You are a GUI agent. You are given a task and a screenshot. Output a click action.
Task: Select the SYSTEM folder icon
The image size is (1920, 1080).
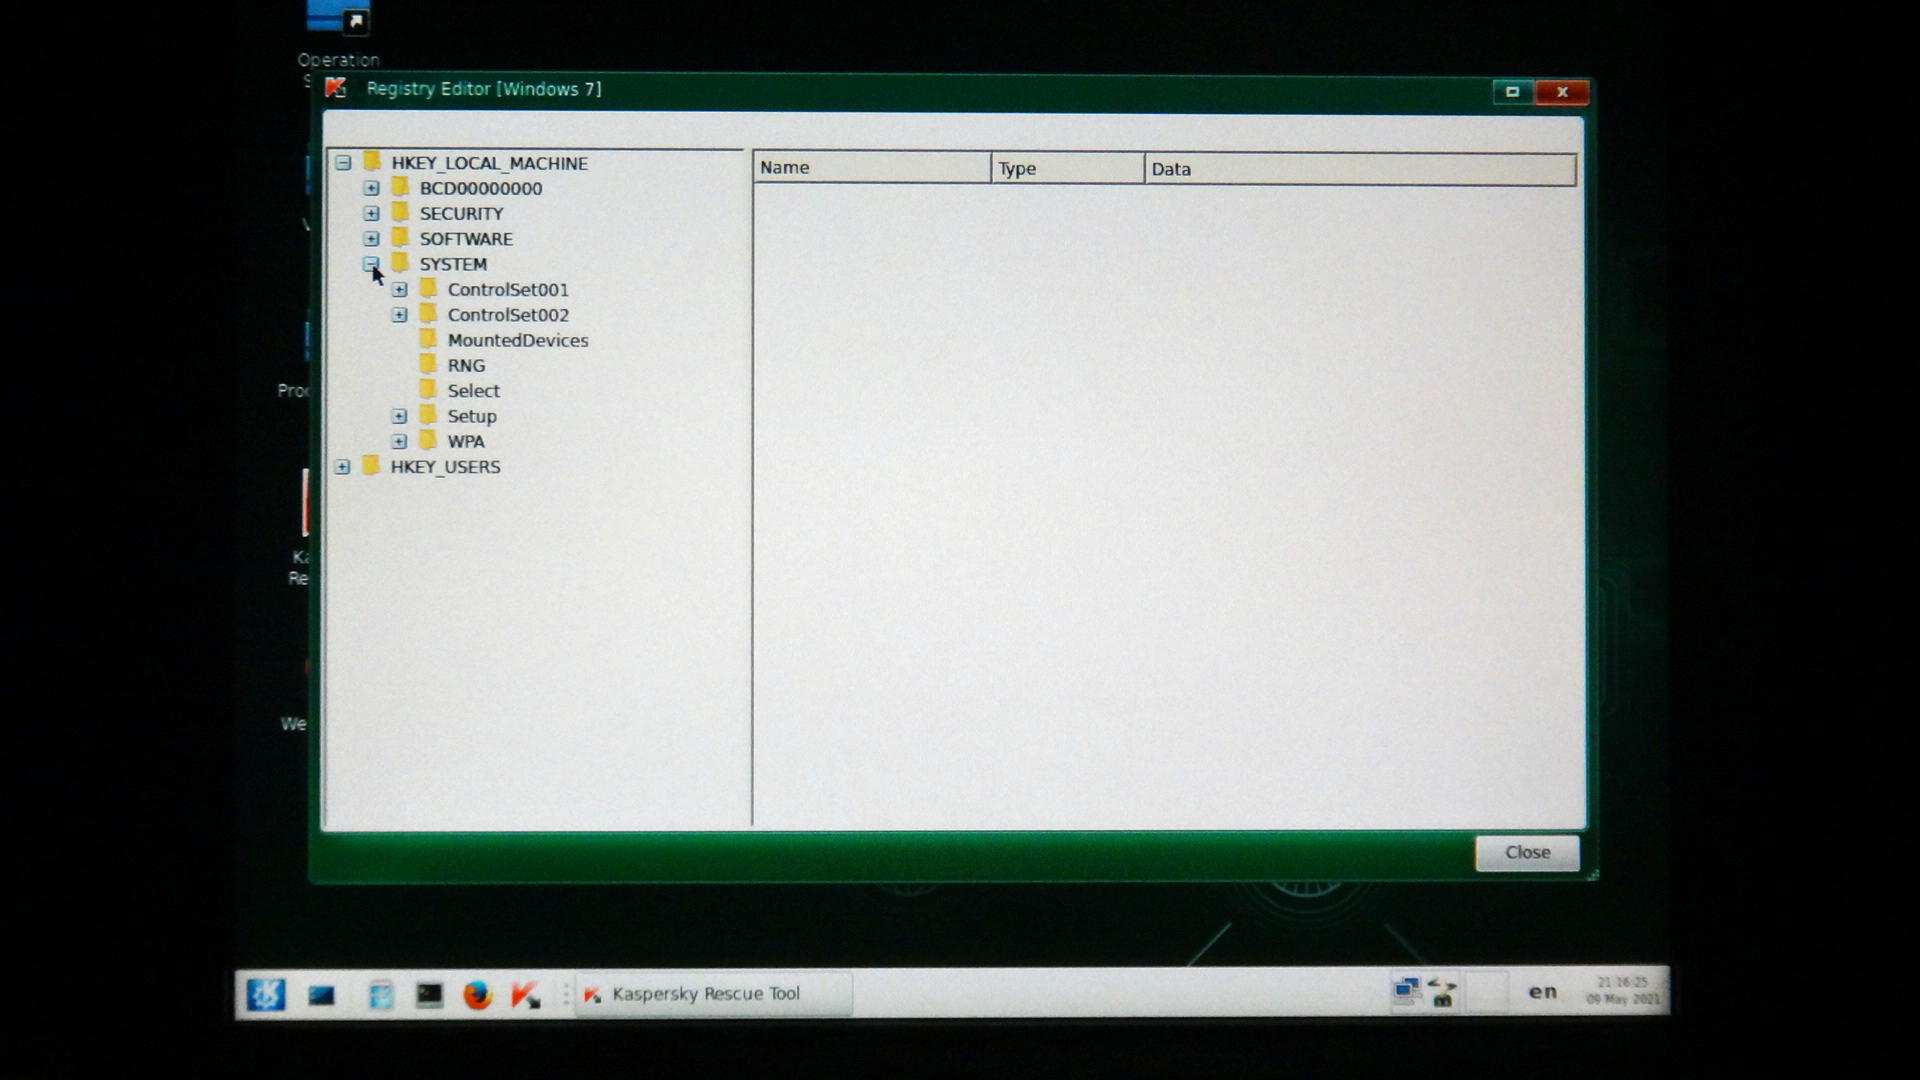click(400, 263)
